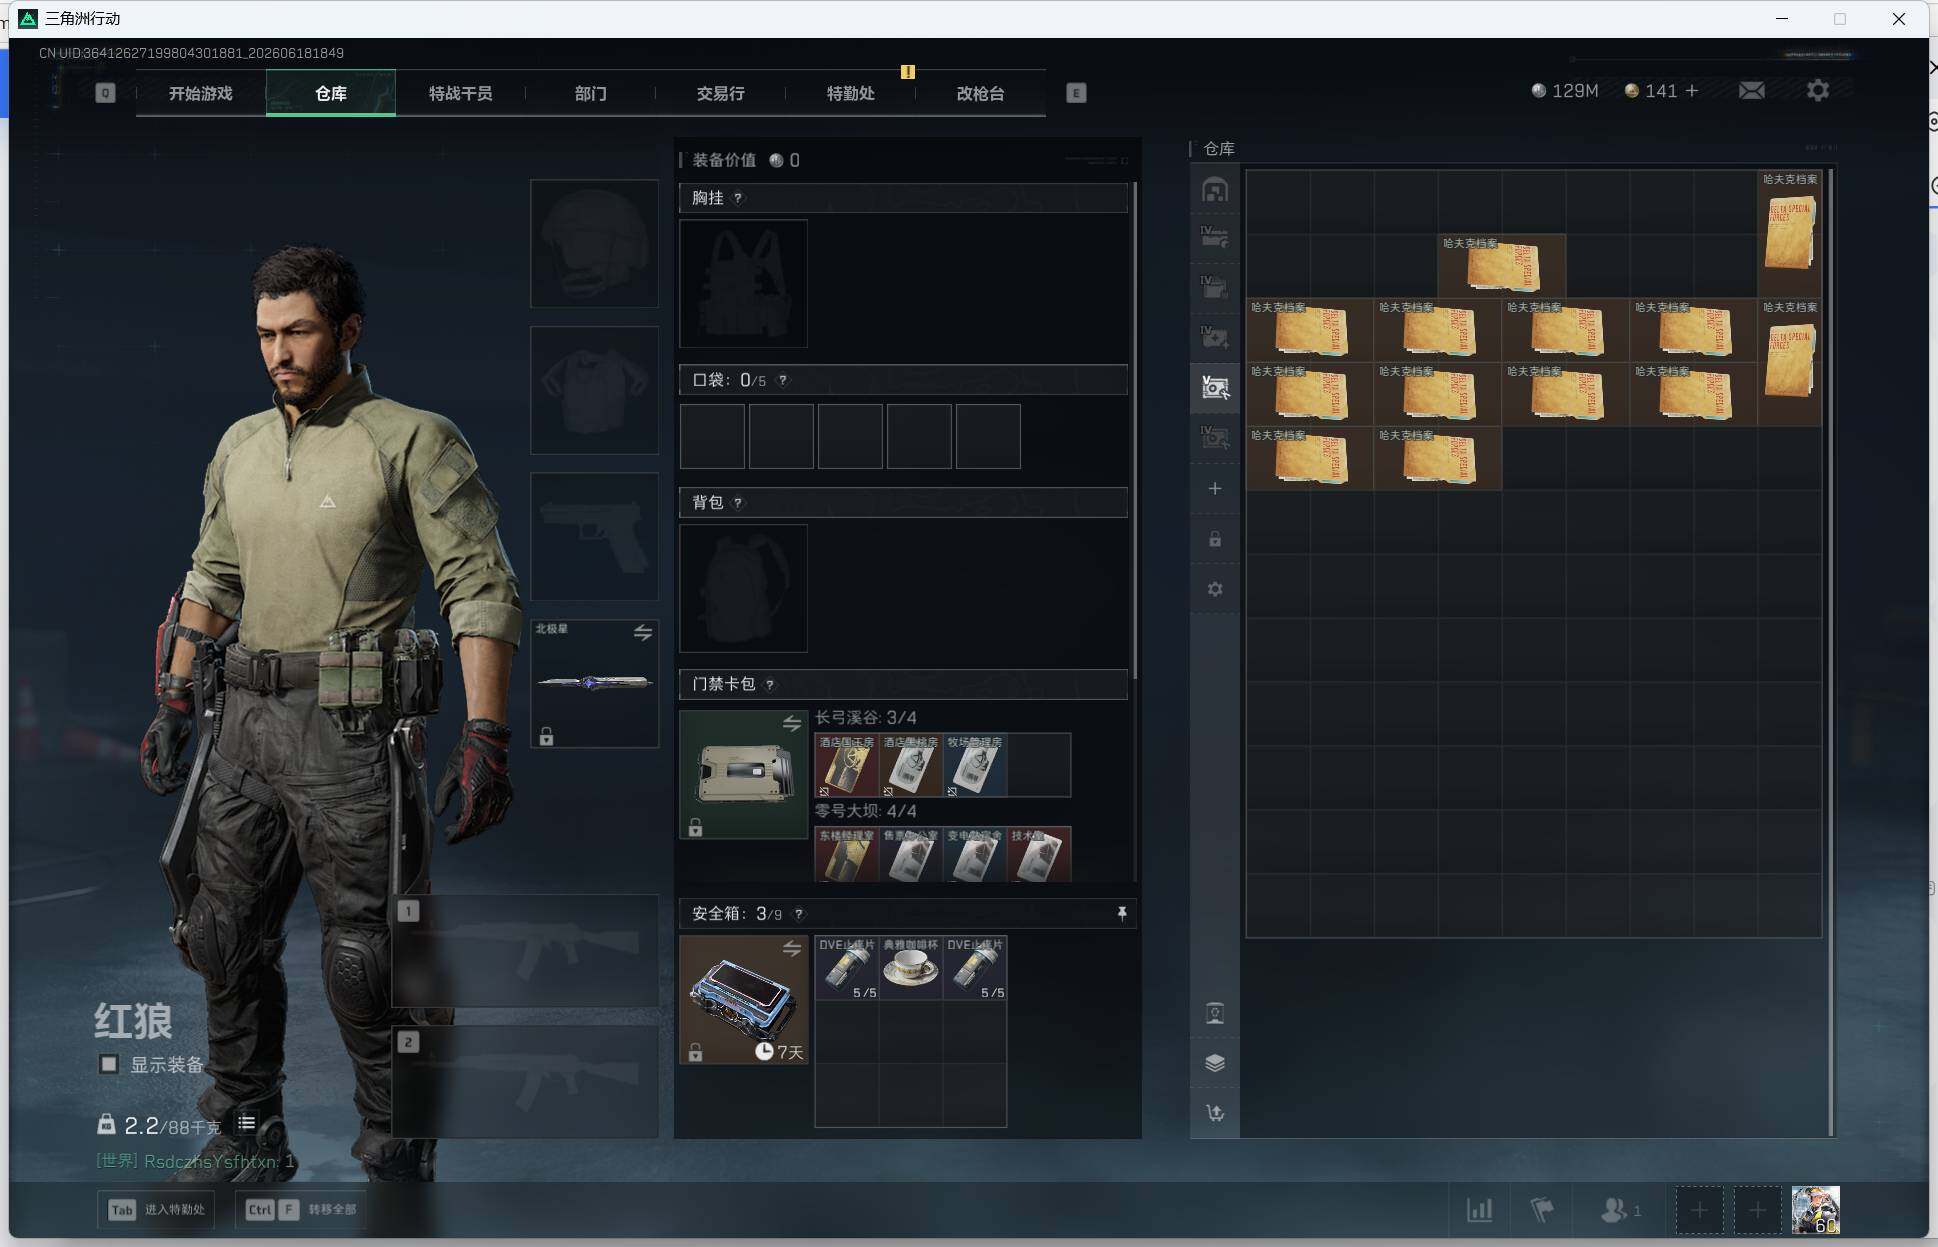Click the 转移全部 button
The height and width of the screenshot is (1247, 1938).
pos(300,1209)
